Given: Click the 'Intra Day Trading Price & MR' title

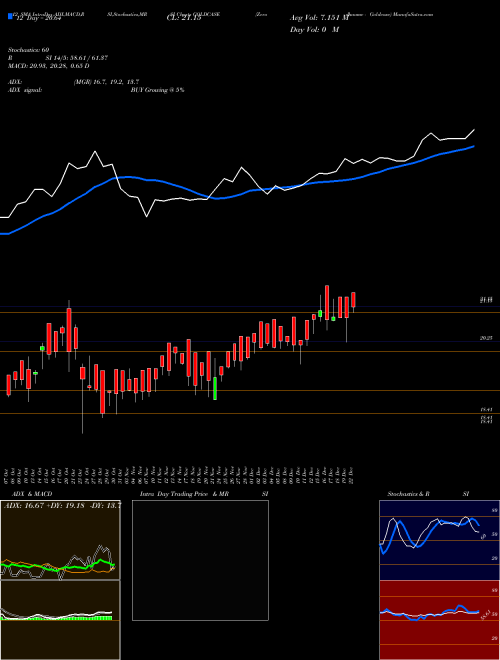Looking at the screenshot, I should [184, 494].
